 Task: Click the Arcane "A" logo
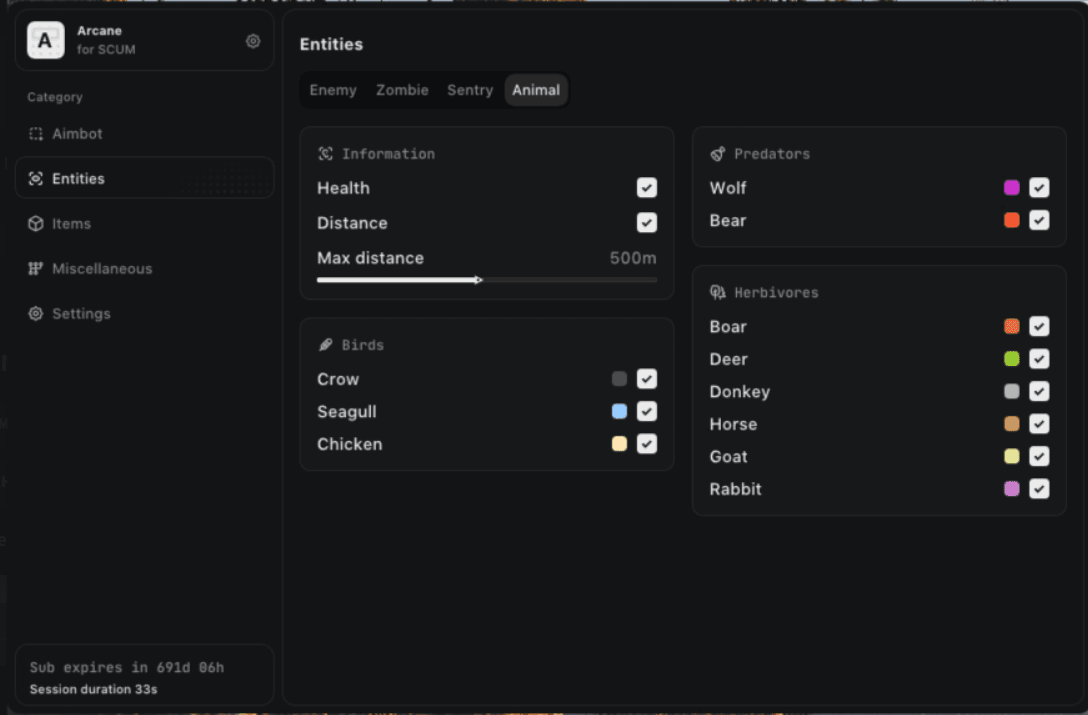pyautogui.click(x=45, y=41)
